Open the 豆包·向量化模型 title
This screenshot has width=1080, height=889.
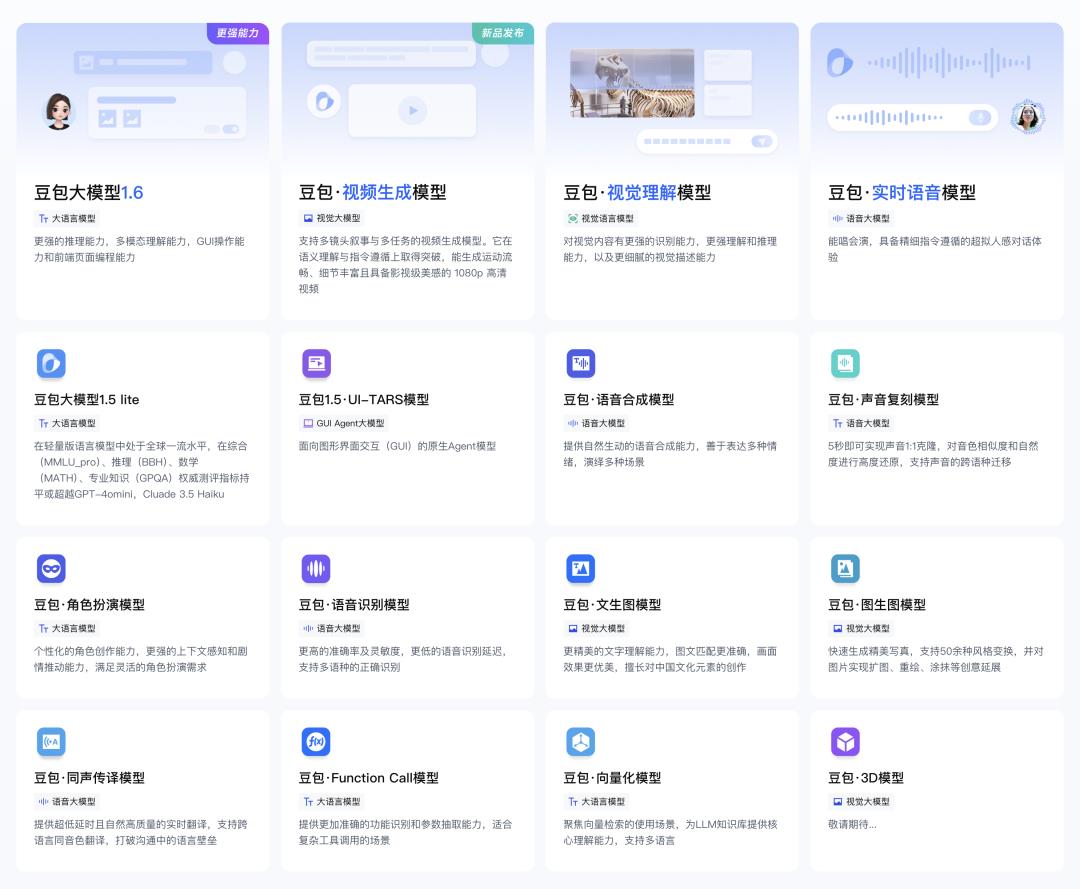(612, 777)
